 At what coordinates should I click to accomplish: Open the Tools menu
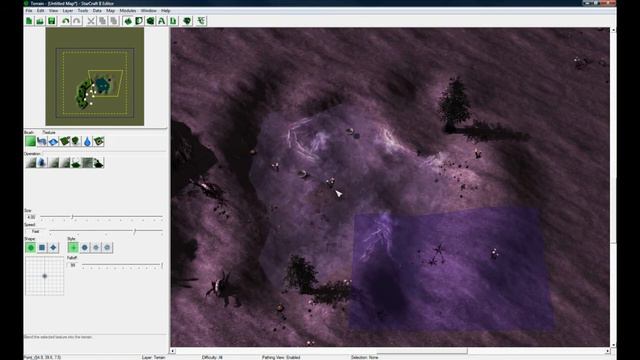click(83, 11)
